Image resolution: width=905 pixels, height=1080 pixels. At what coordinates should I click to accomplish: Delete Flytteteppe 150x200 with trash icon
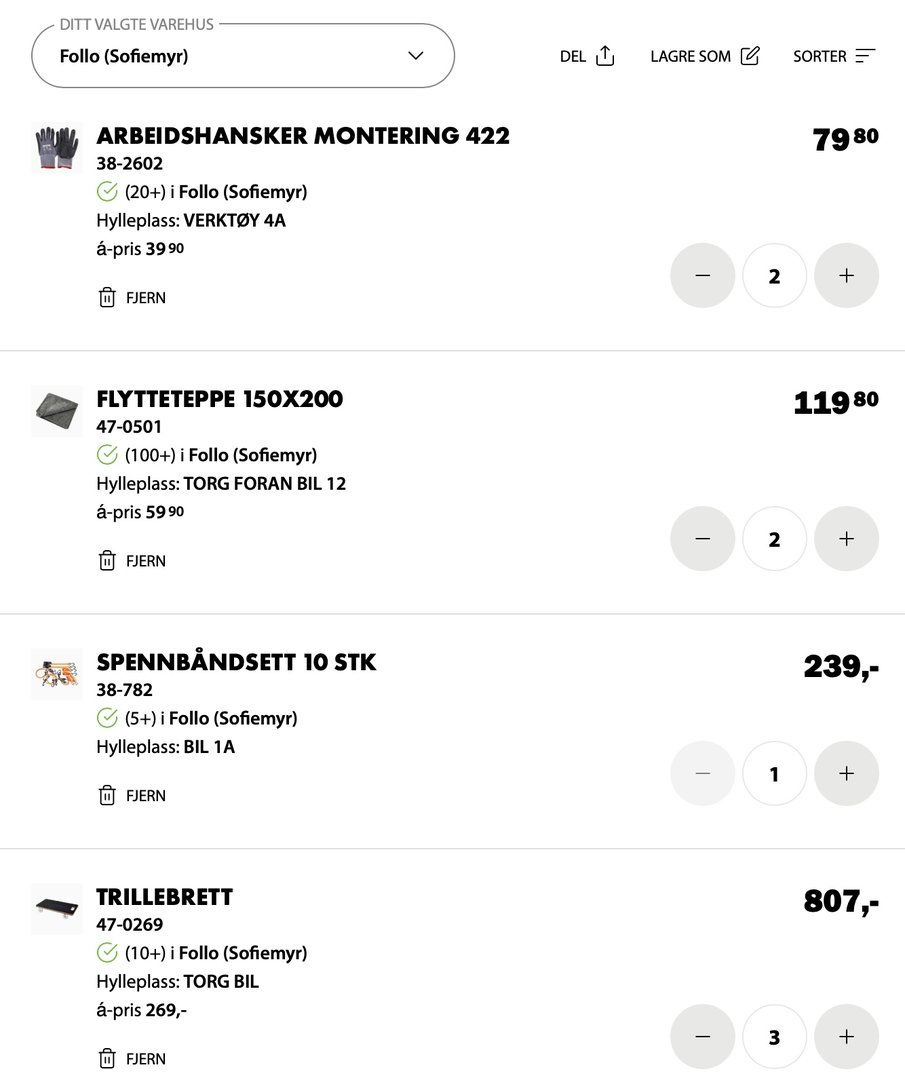click(x=108, y=561)
